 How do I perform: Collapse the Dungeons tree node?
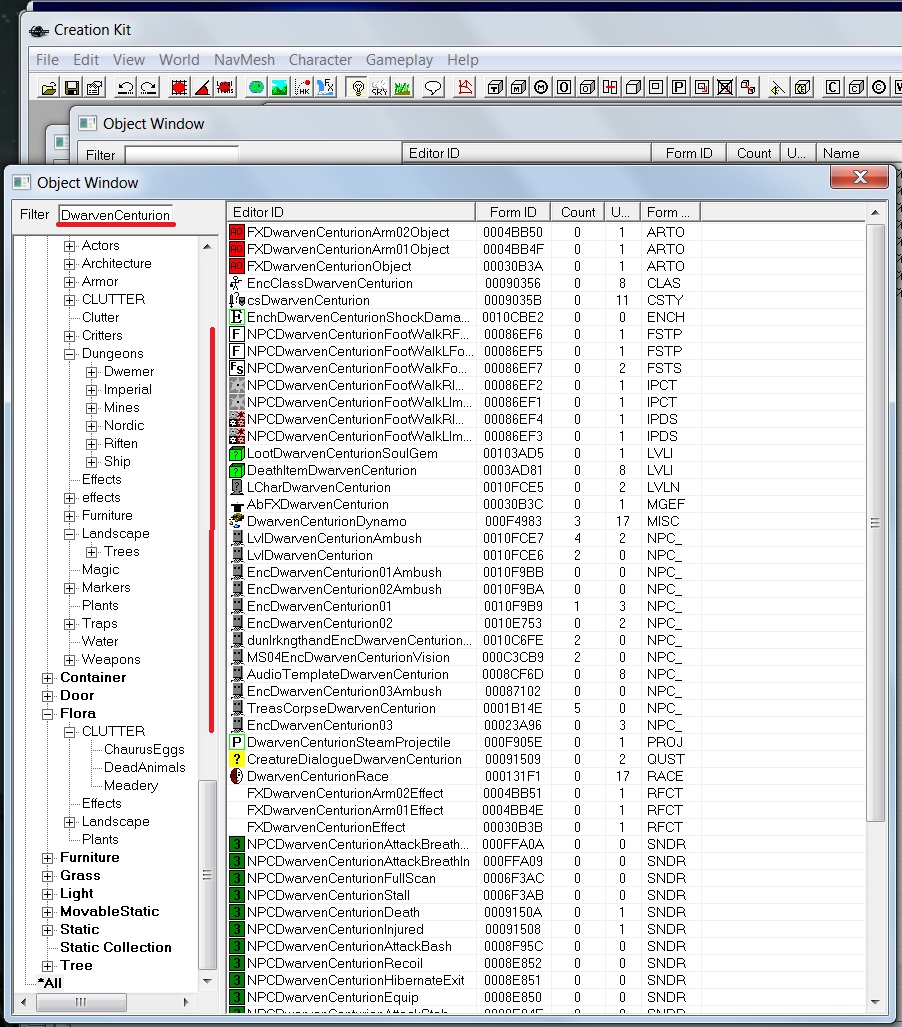(69, 354)
